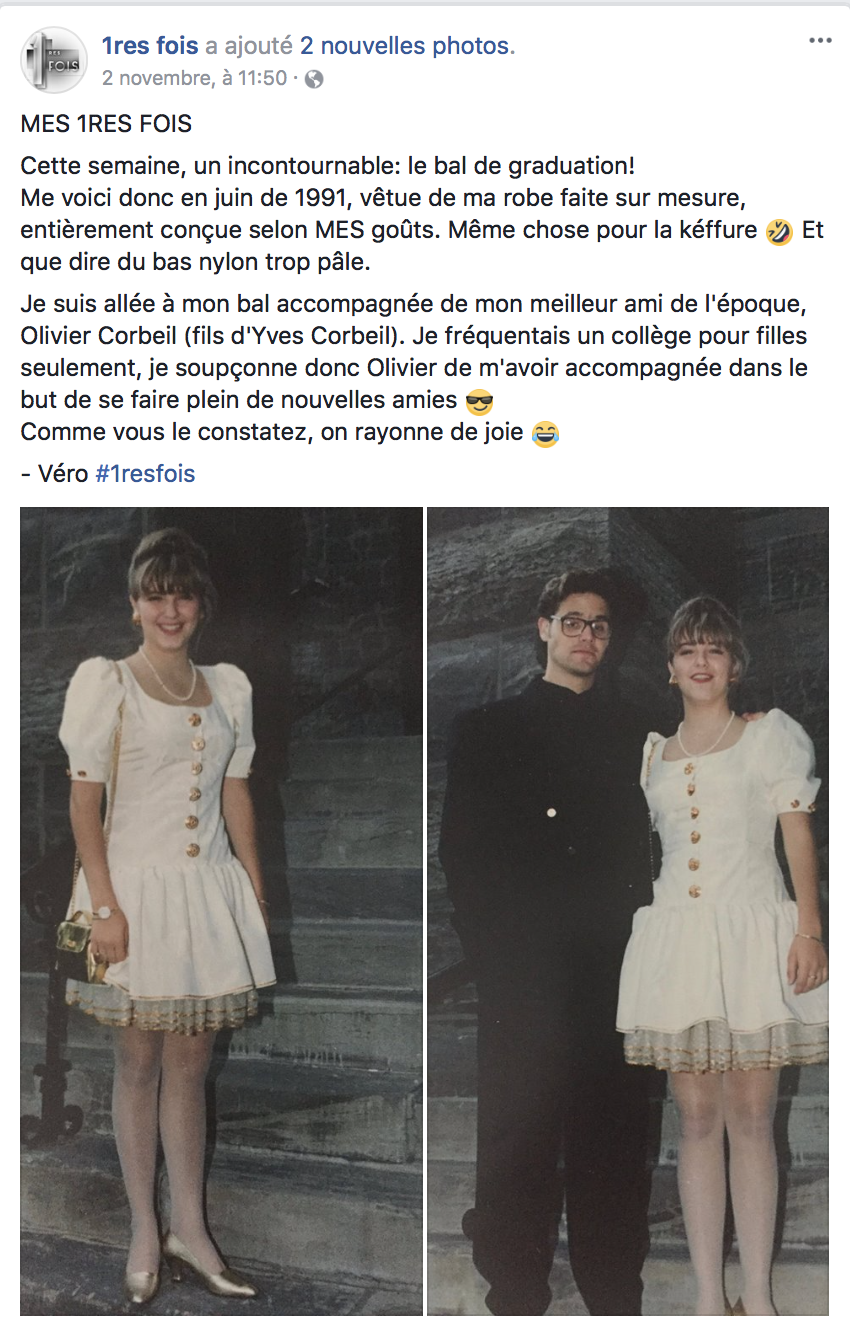Viewport: 850px width, 1330px height.
Task: Click the "- Véro" signature text
Action: pyautogui.click(x=55, y=473)
